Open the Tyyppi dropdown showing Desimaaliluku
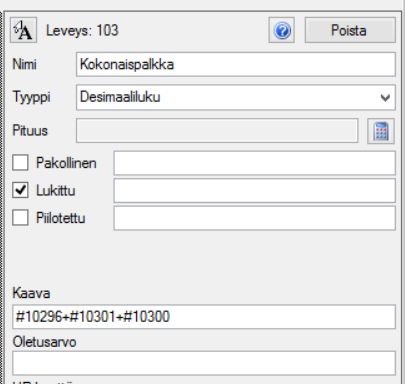Viewport: 405px width, 384px height. 236,97
